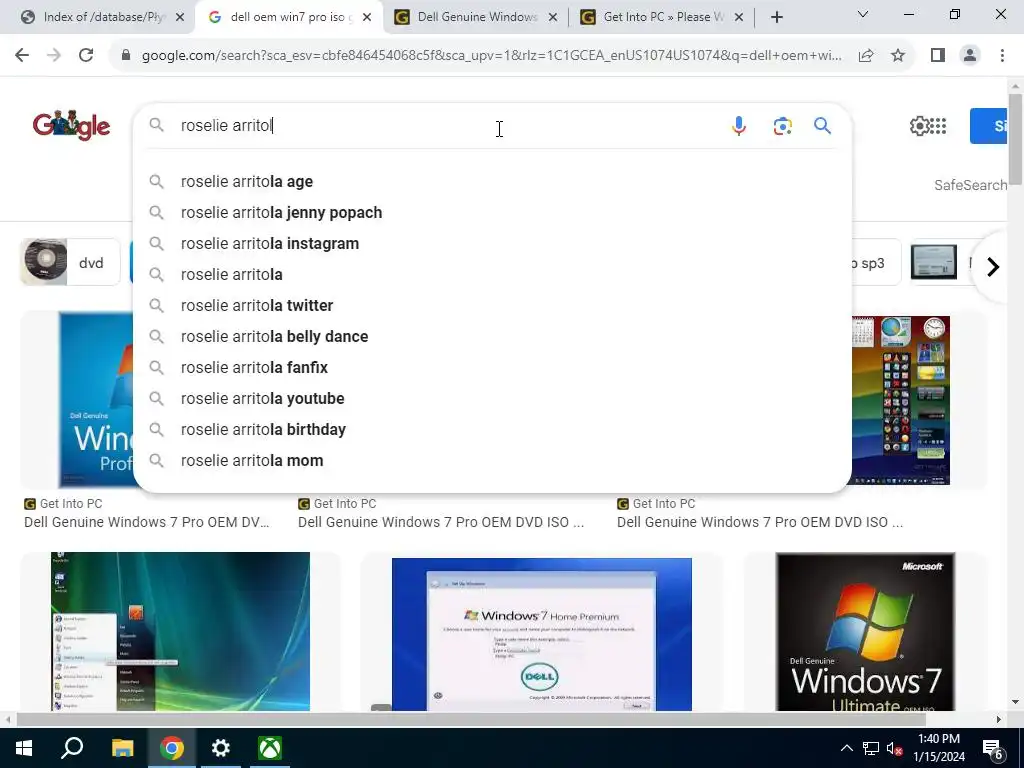This screenshot has width=1024, height=768.
Task: Open Windows 7 Home Premium Dell setup image
Action: click(x=541, y=634)
